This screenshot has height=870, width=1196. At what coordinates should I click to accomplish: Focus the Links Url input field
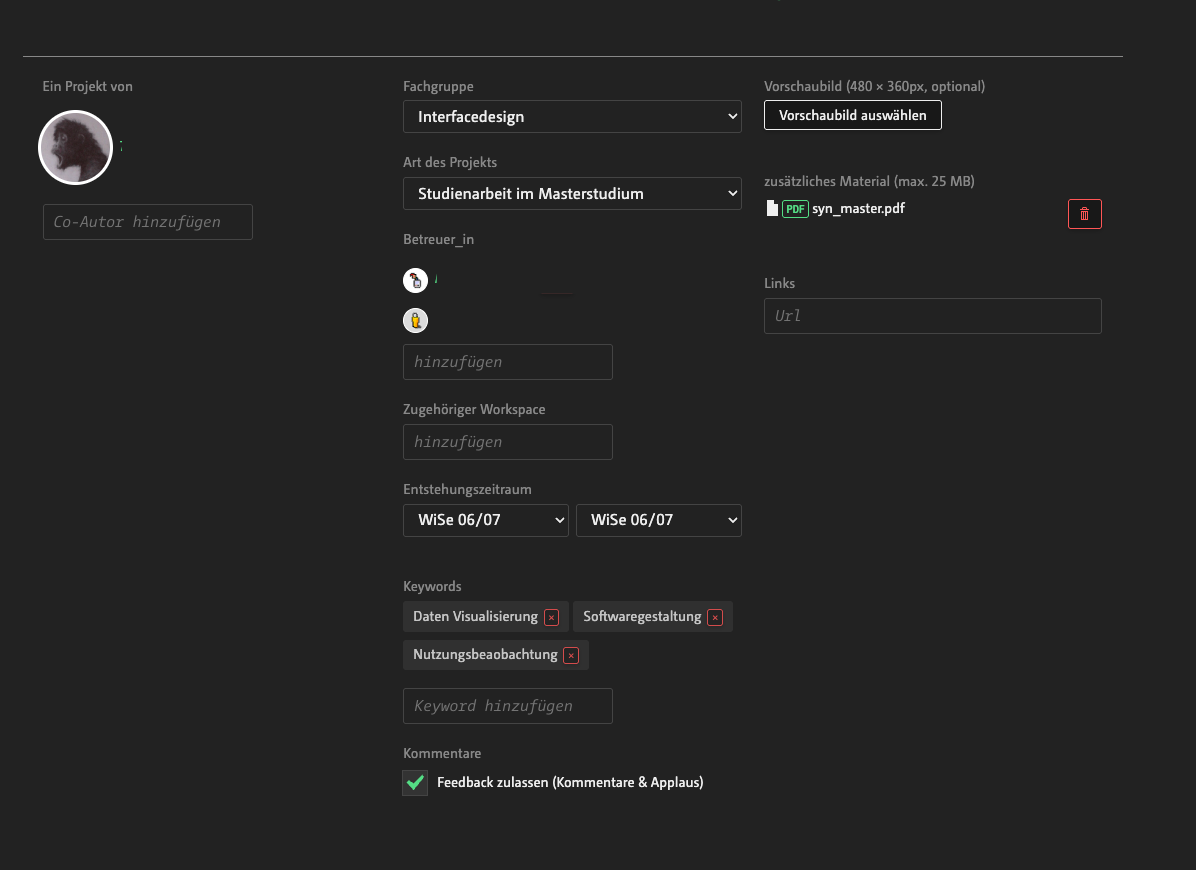click(x=933, y=316)
